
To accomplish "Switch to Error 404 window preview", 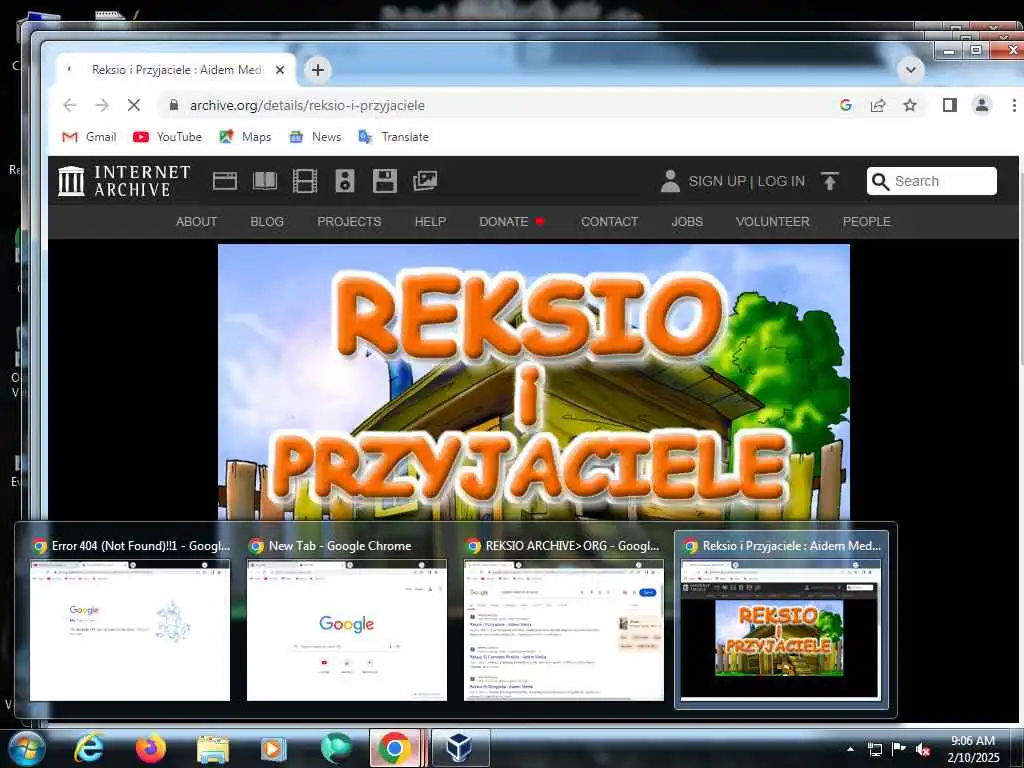I will (x=130, y=620).
